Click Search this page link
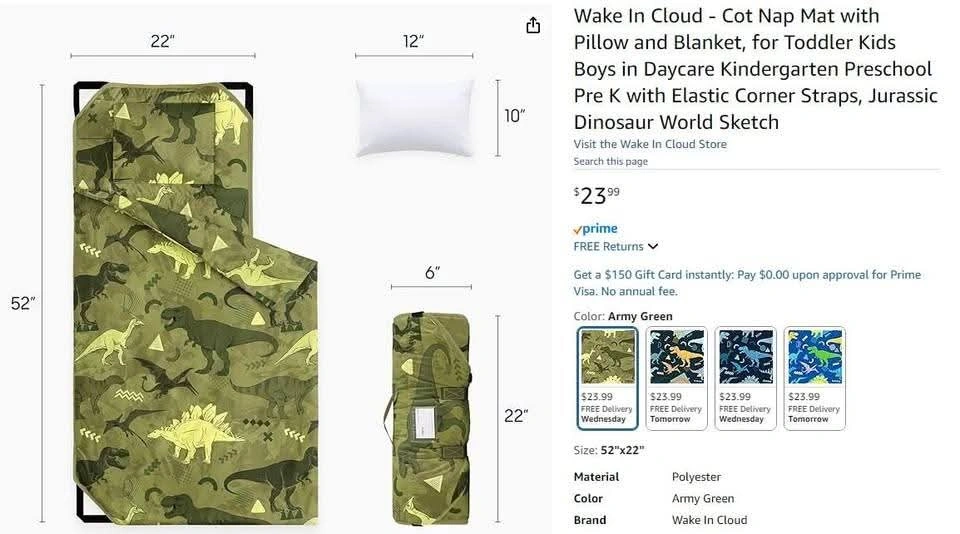 tap(610, 161)
